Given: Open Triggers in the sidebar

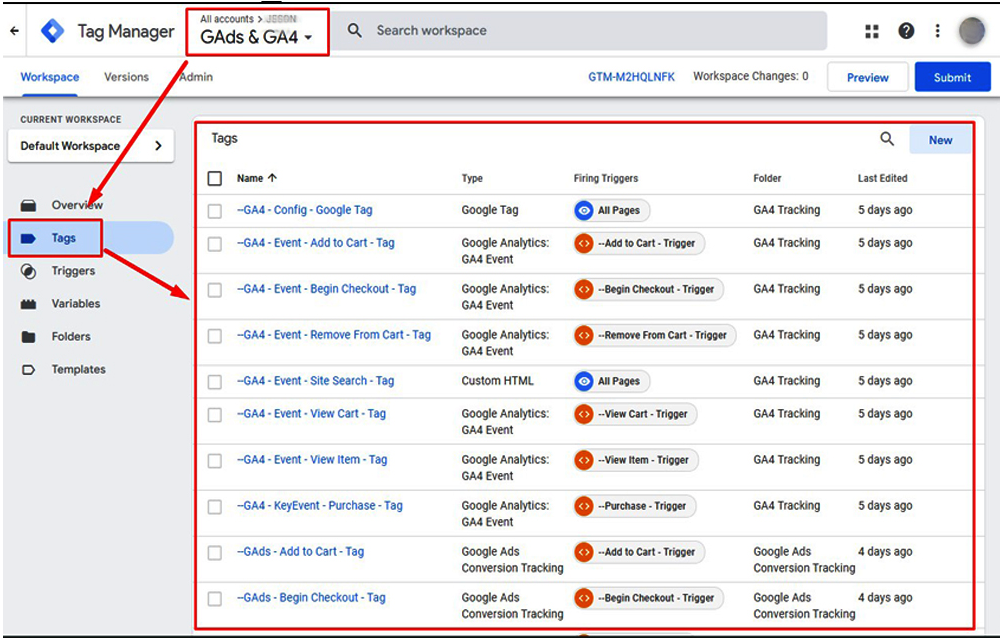Looking at the screenshot, I should point(73,271).
